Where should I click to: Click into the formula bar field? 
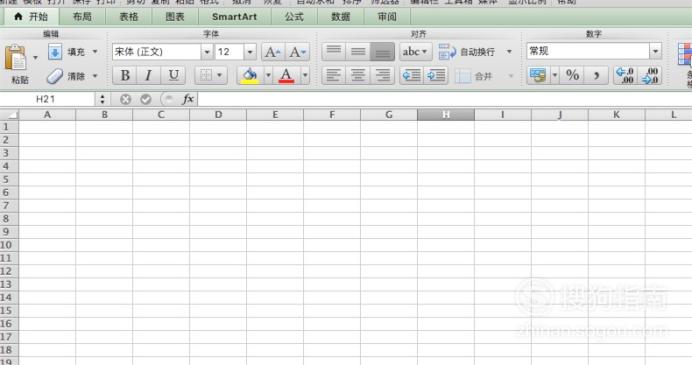(445, 99)
